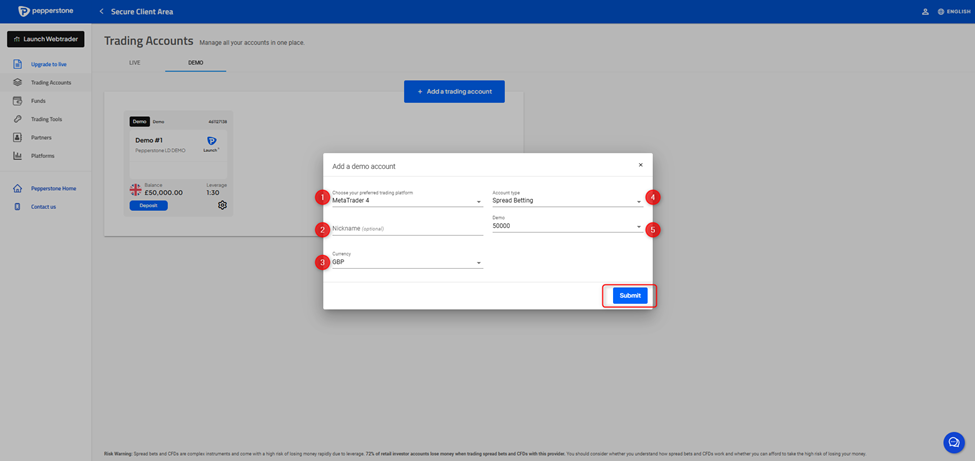This screenshot has height=461, width=975.
Task: Click the Platforms chart icon
Action: click(x=17, y=156)
